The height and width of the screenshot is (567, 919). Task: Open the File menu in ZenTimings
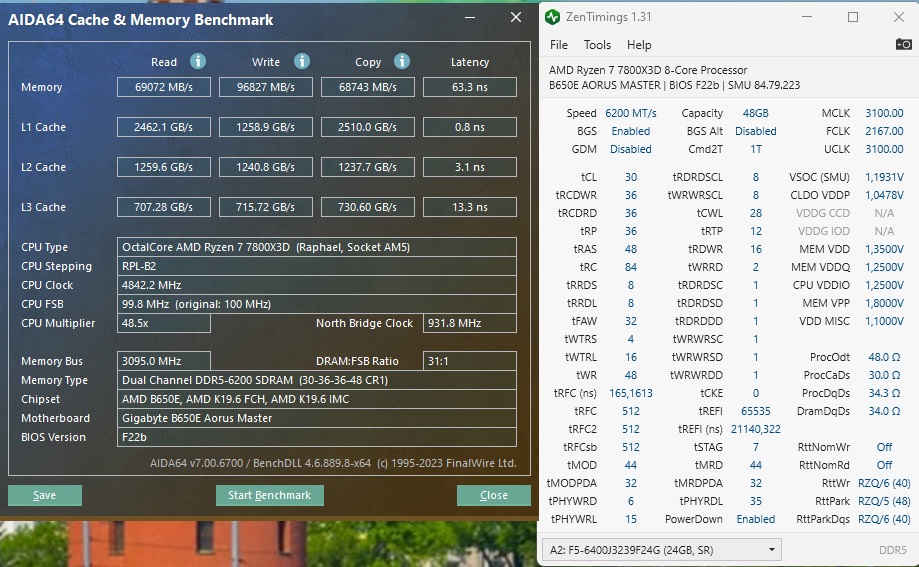[x=559, y=45]
